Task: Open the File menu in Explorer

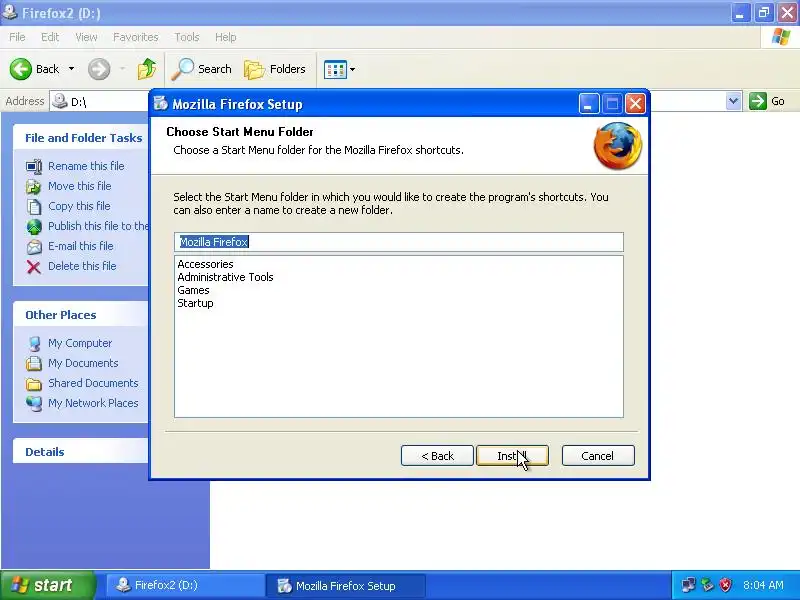Action: [x=17, y=37]
